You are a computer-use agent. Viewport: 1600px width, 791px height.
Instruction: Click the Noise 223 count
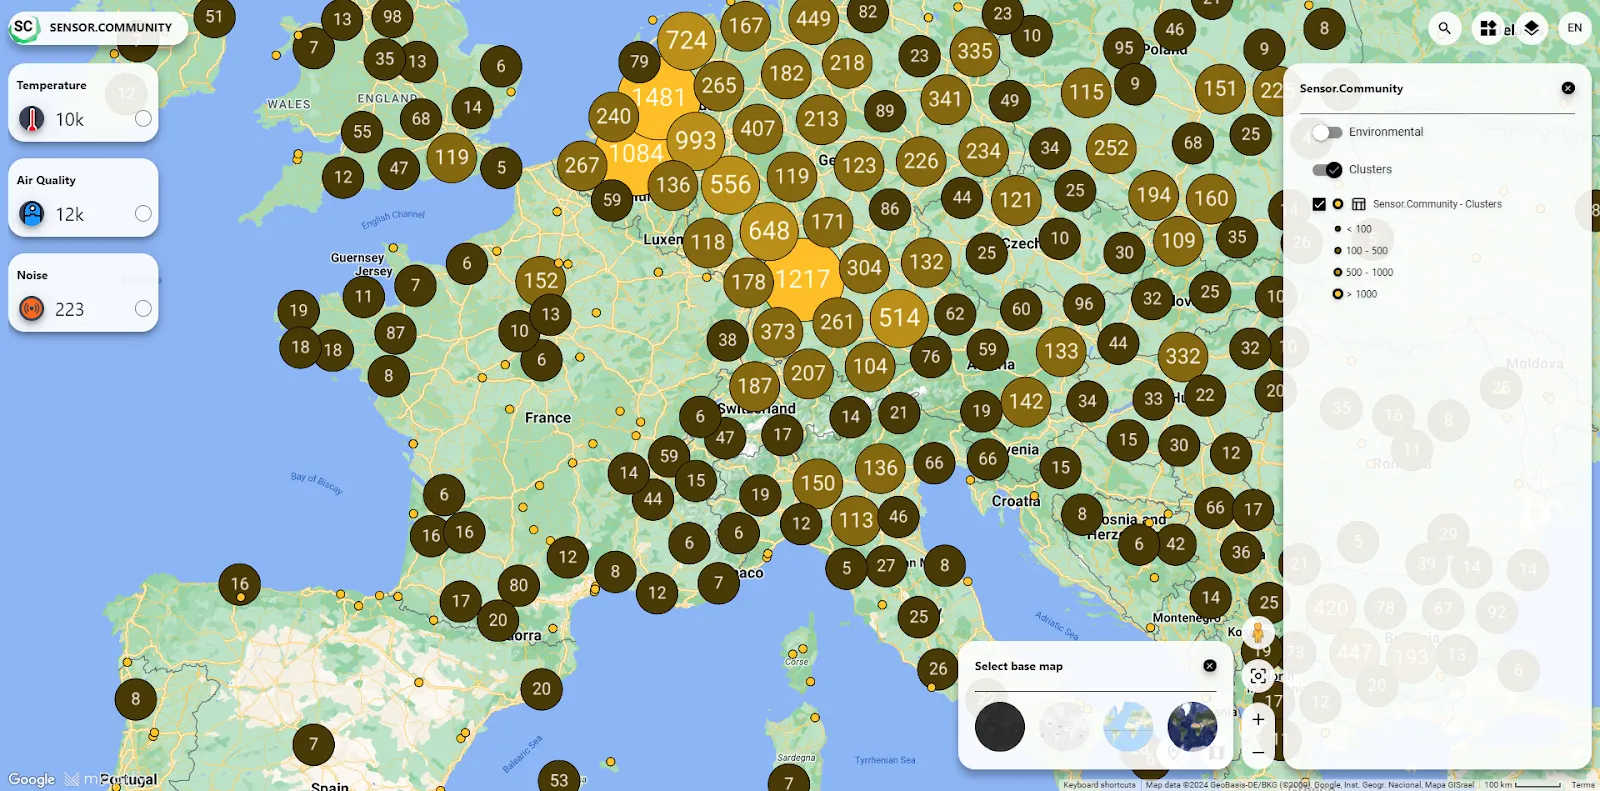tap(70, 310)
